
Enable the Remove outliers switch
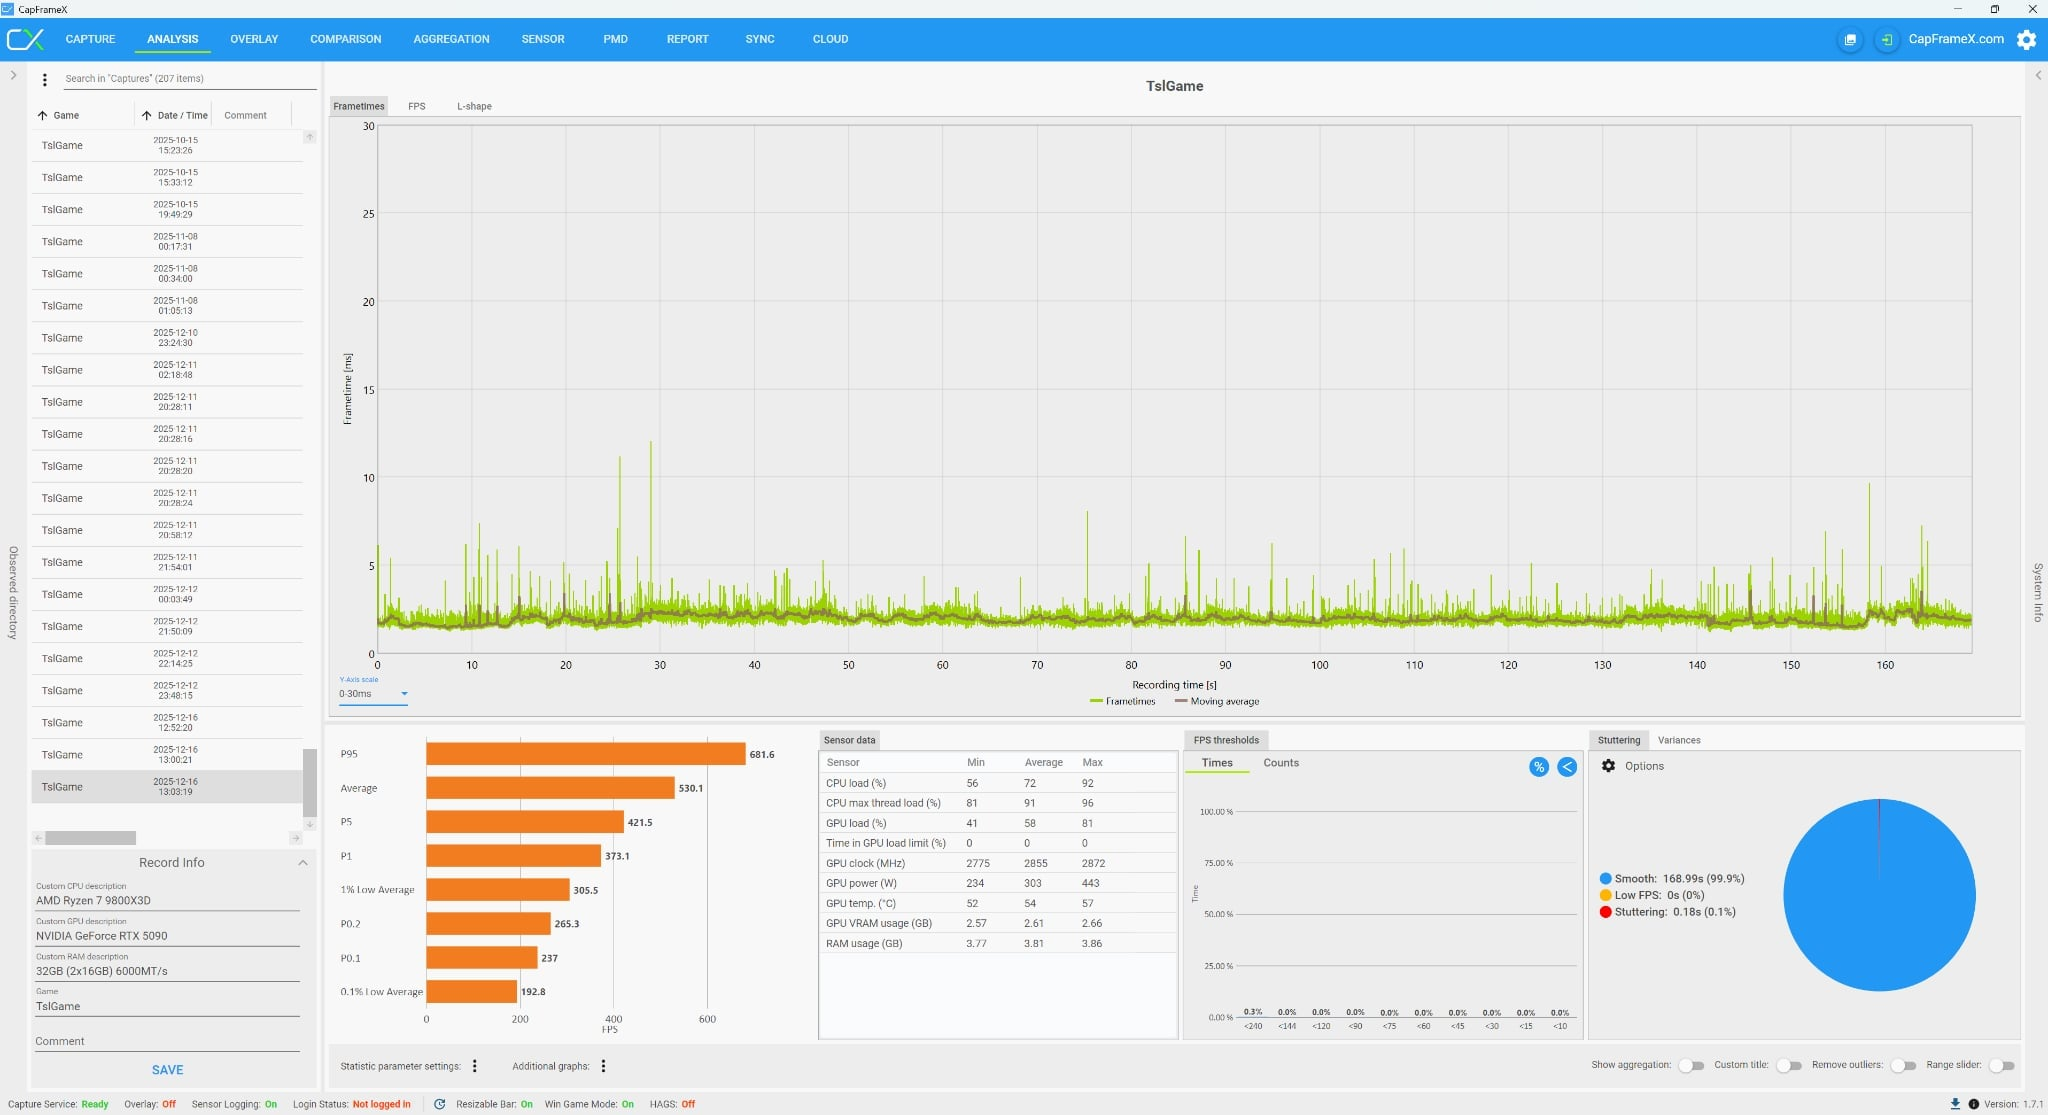tap(1902, 1066)
